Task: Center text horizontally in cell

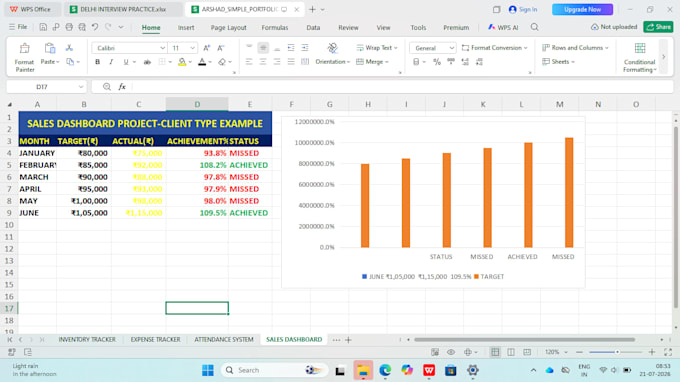Action: 263,62
